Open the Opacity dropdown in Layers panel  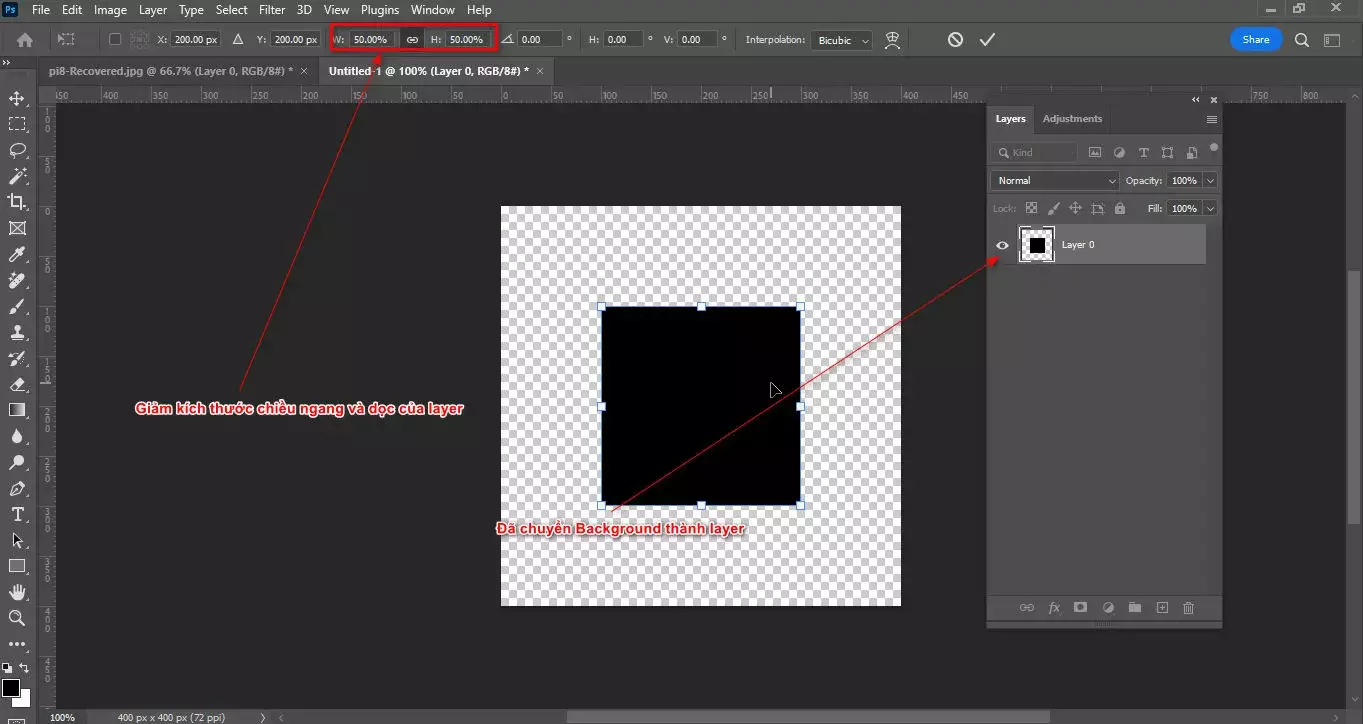coord(1210,180)
